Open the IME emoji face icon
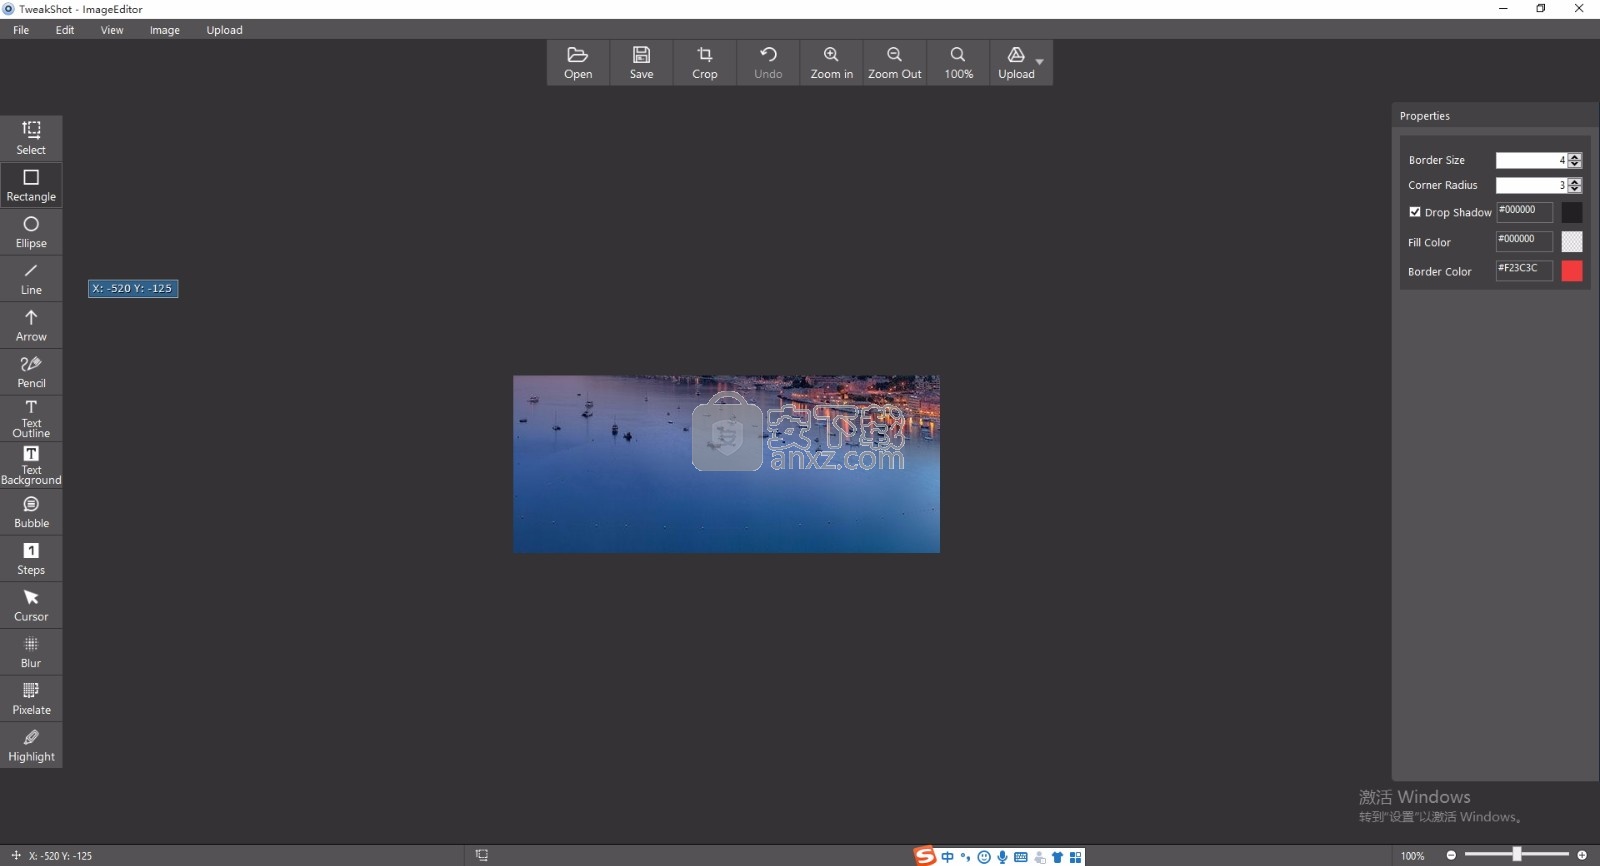 [x=984, y=857]
